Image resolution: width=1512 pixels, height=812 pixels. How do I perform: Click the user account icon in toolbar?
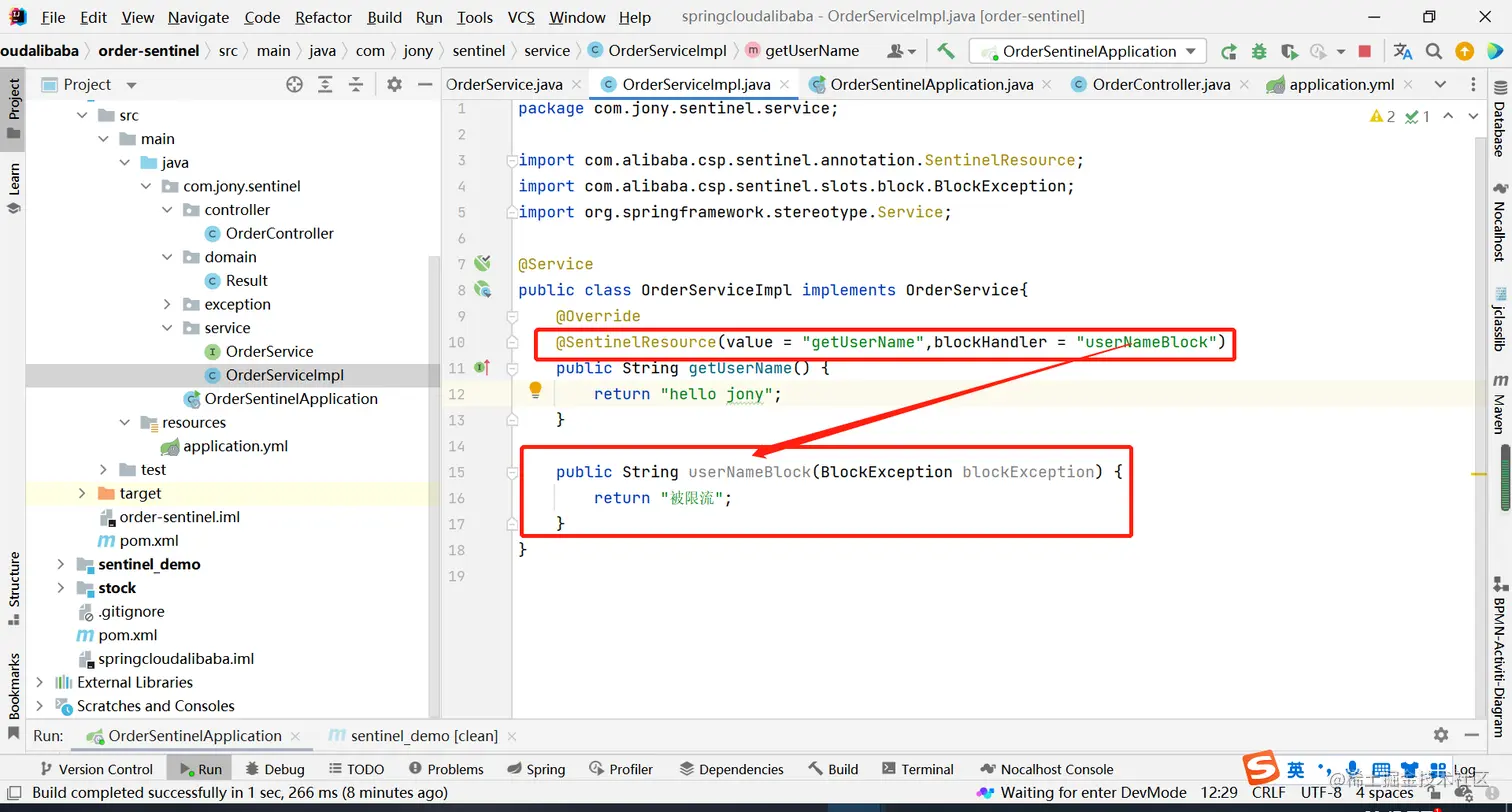[901, 51]
